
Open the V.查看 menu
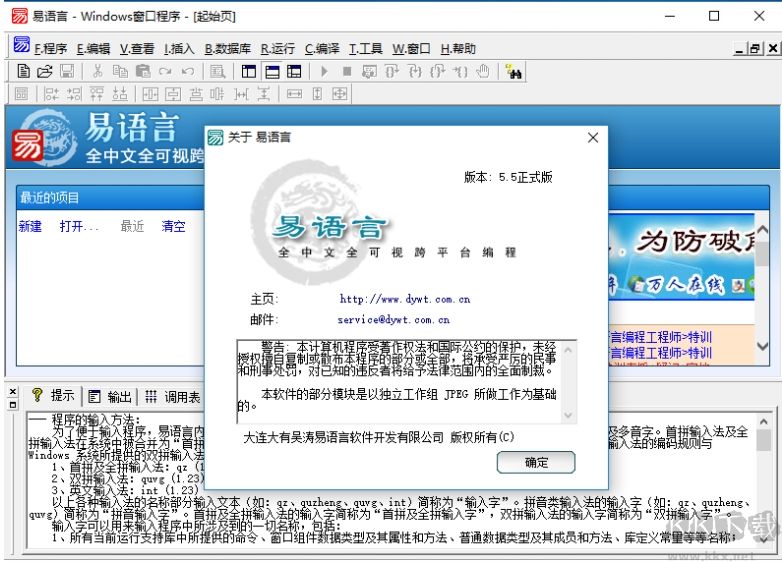137,48
